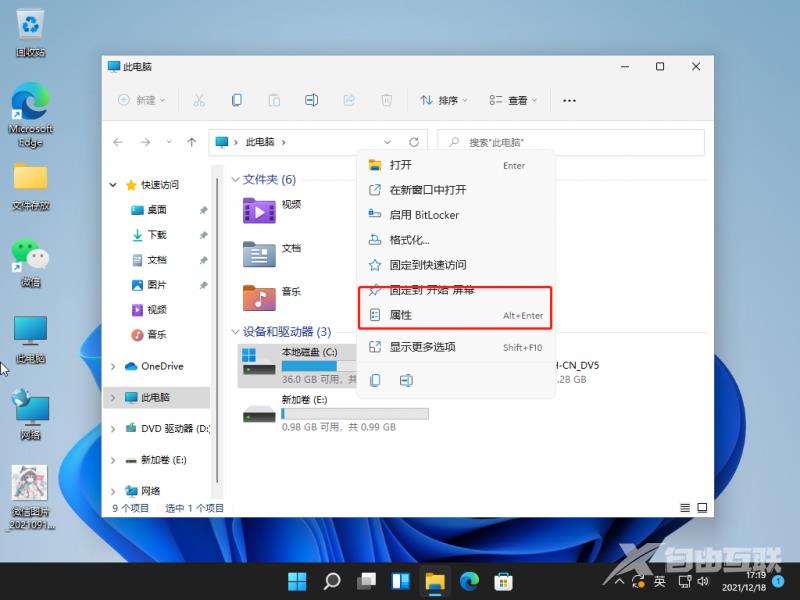This screenshot has height=600, width=800.
Task: Select the 微信 desktop shortcut
Action: tap(31, 264)
